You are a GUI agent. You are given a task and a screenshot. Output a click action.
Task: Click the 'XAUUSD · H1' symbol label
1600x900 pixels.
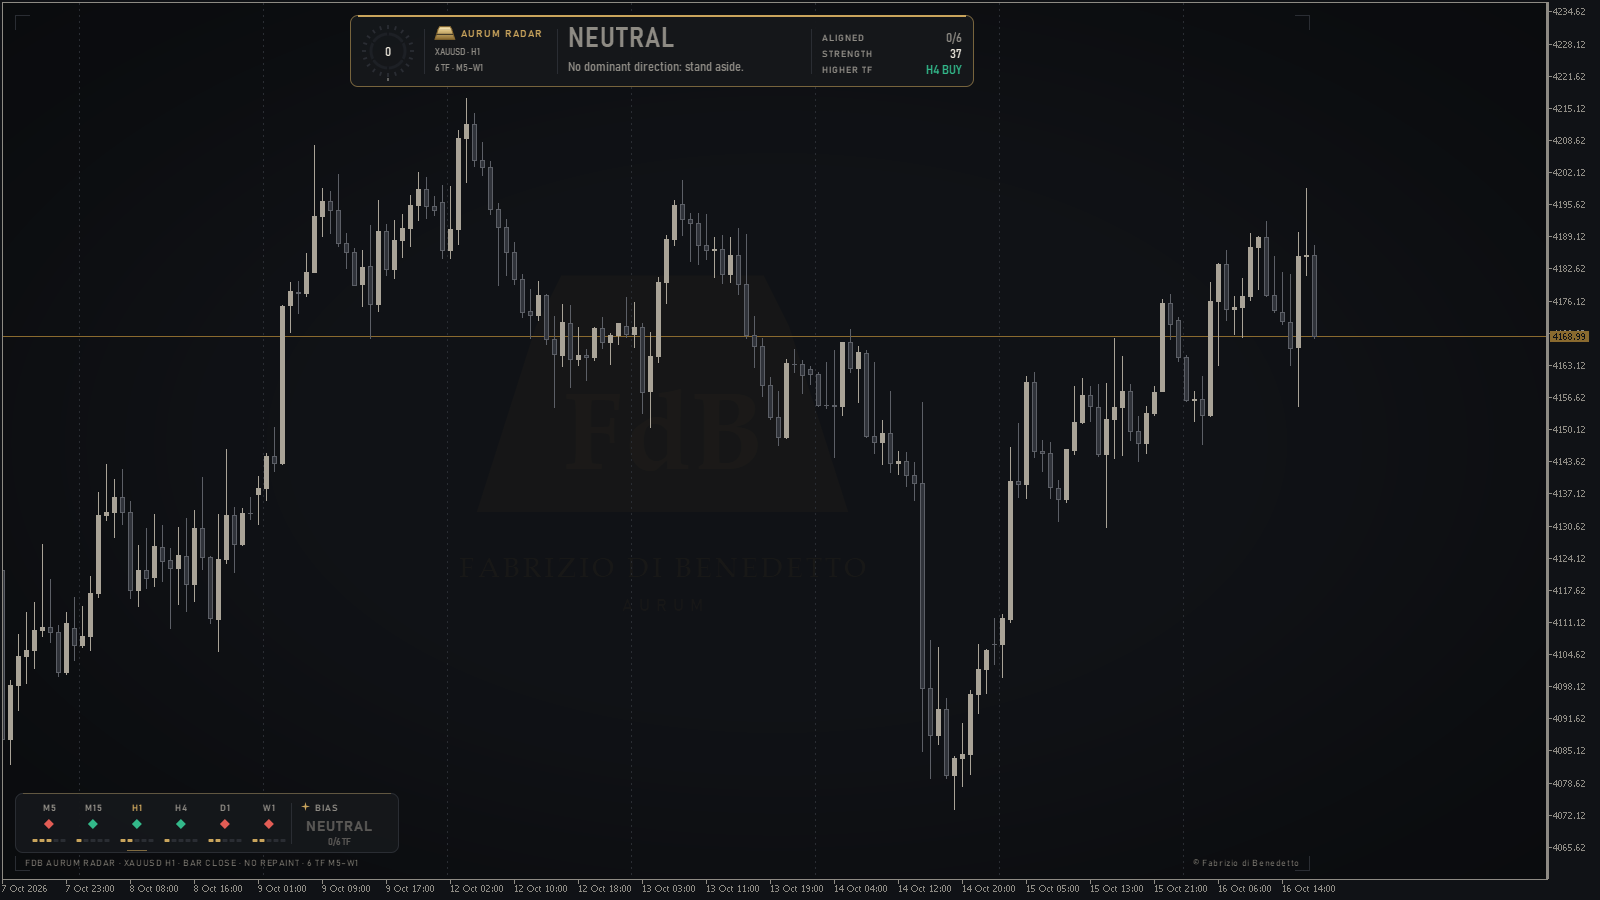(458, 52)
